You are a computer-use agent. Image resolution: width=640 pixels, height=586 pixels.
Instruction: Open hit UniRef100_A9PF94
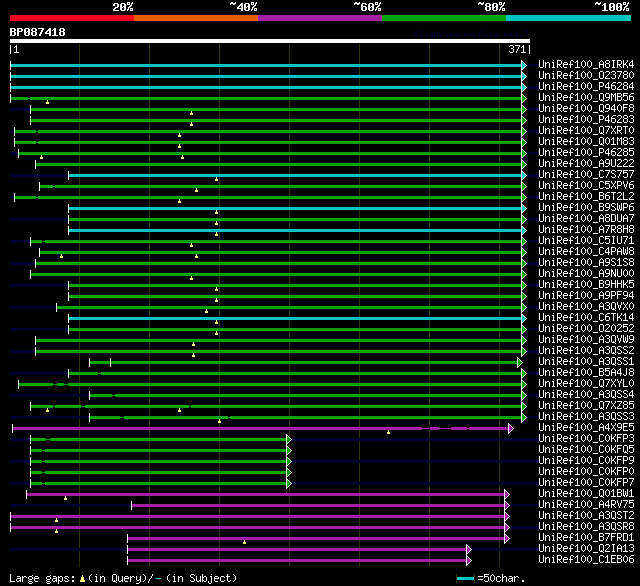(586, 295)
